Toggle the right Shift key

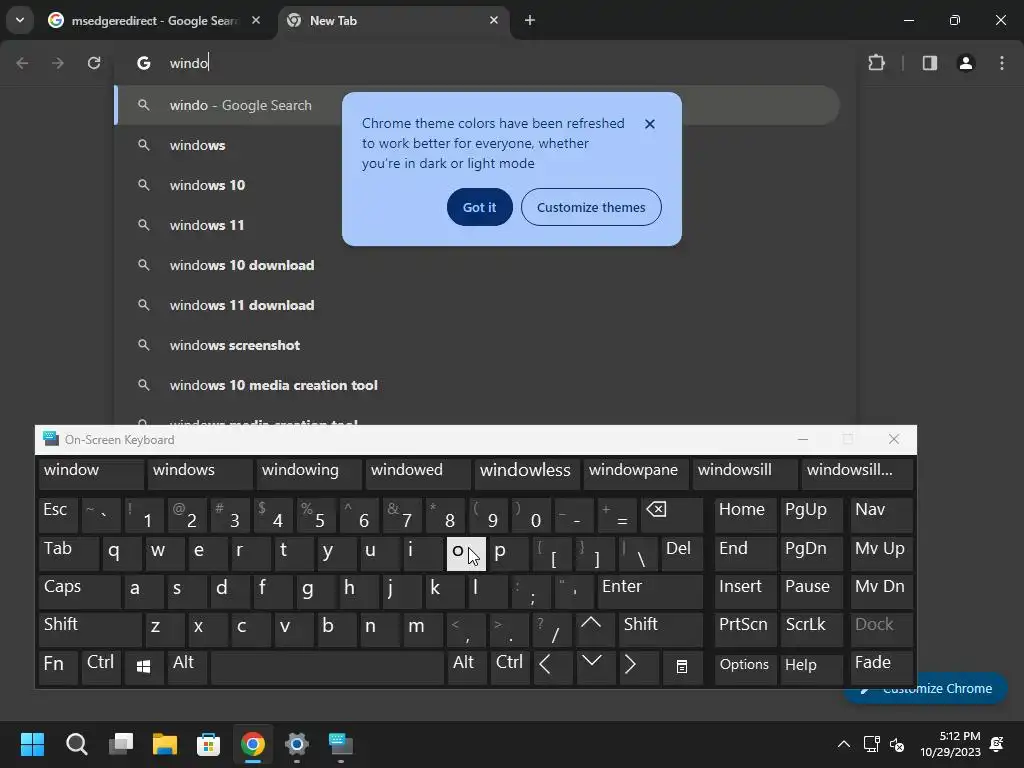660,628
